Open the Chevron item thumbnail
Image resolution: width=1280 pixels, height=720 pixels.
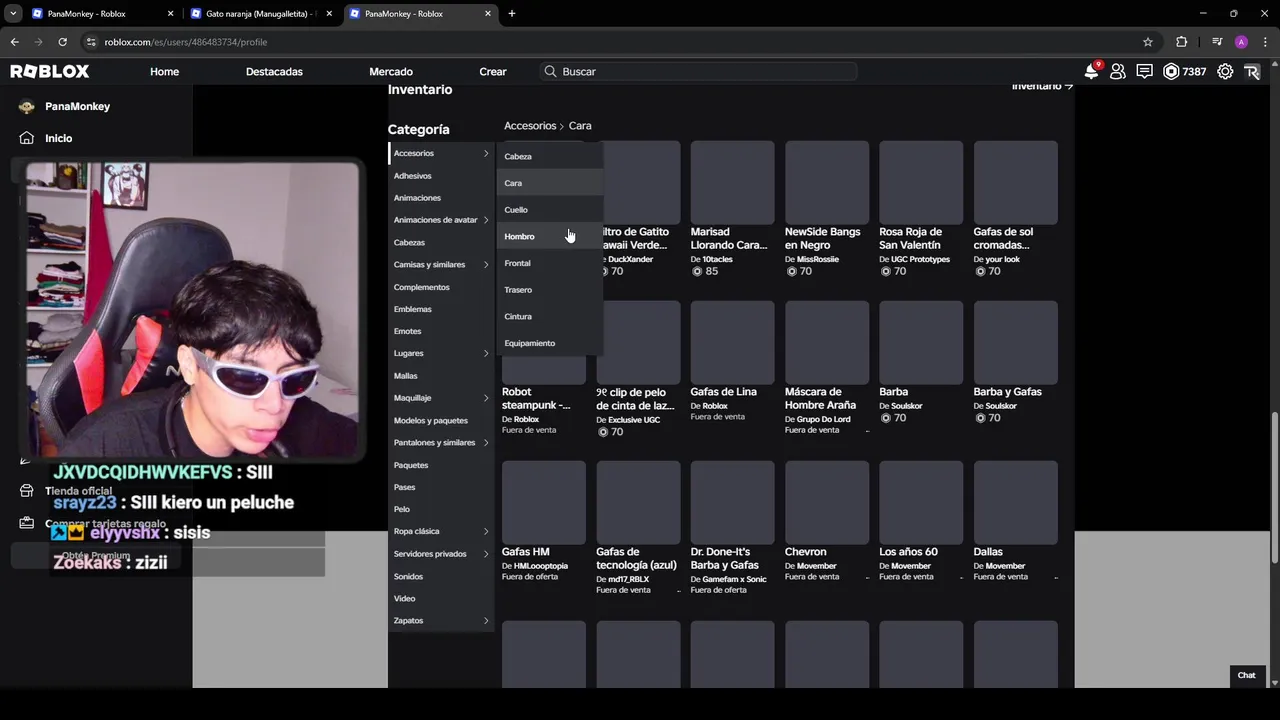827,502
